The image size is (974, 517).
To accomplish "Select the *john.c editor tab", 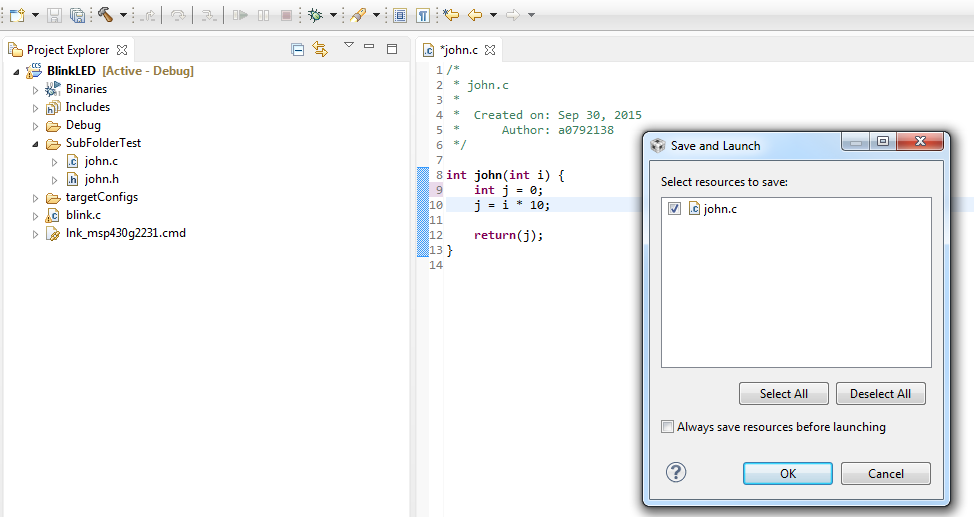I will coord(459,50).
